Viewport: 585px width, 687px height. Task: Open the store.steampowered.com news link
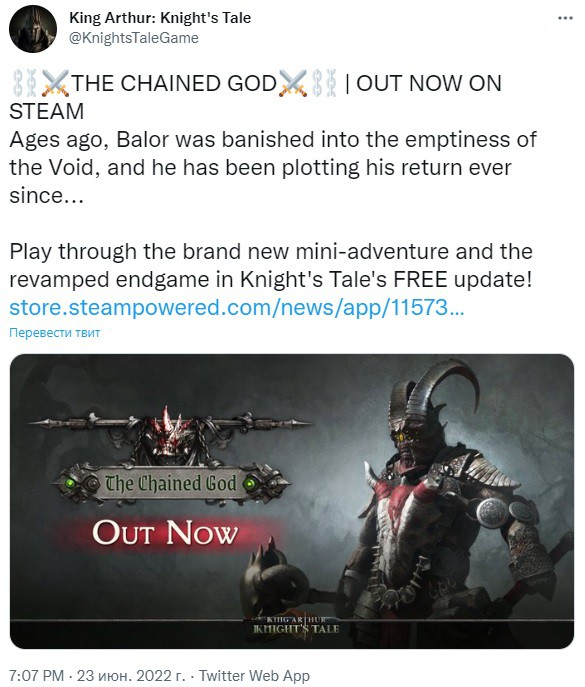[237, 307]
